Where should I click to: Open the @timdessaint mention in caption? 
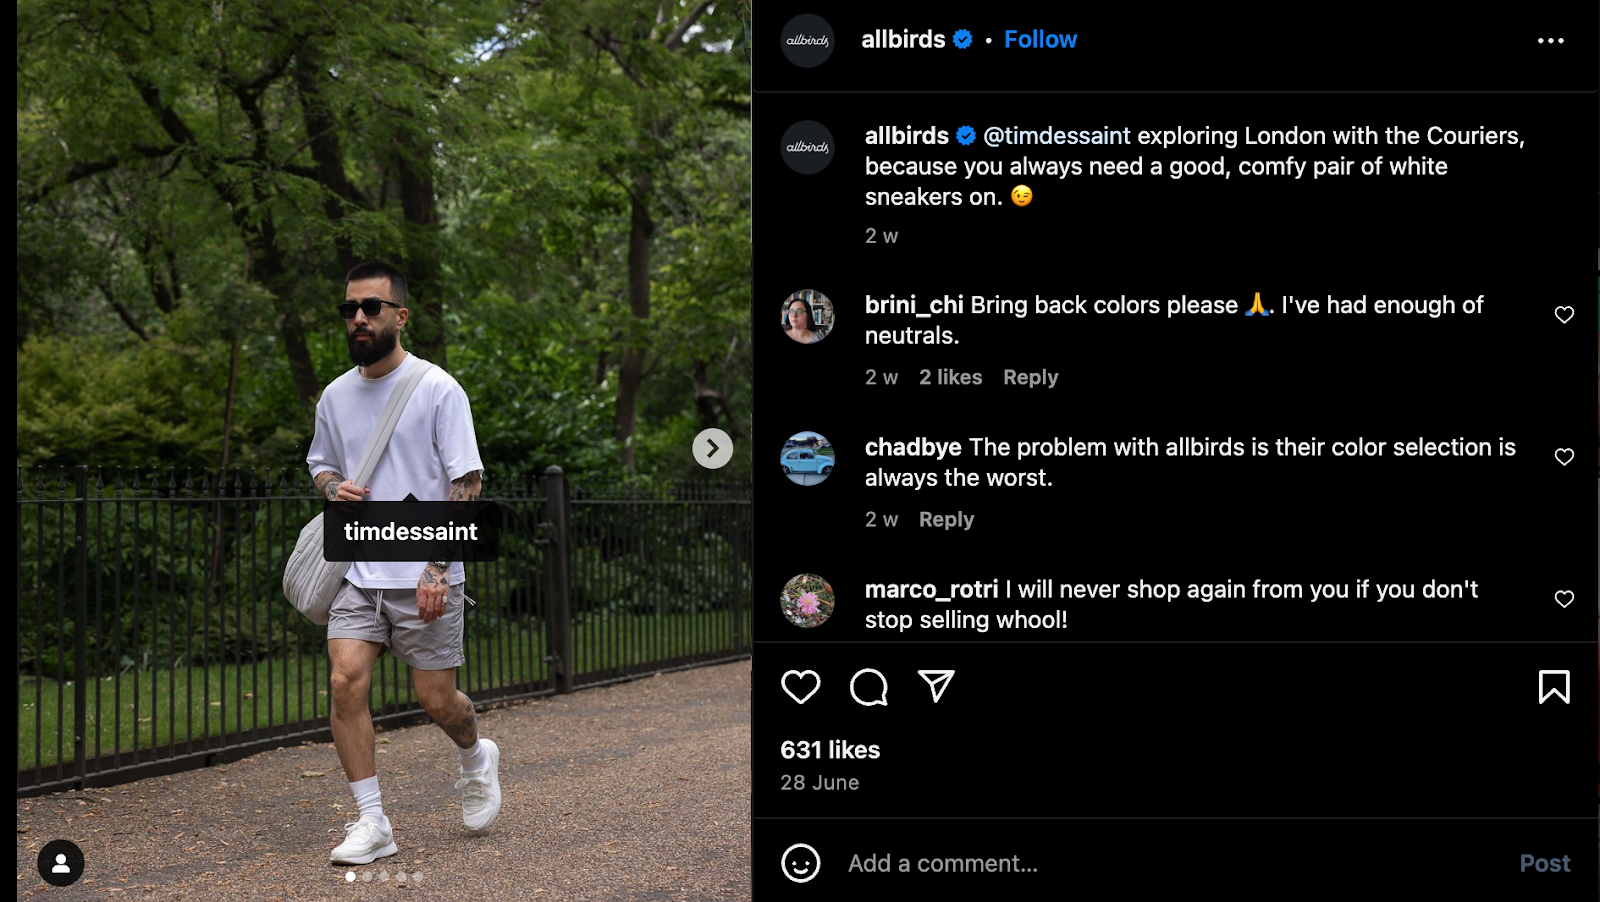(x=1056, y=136)
